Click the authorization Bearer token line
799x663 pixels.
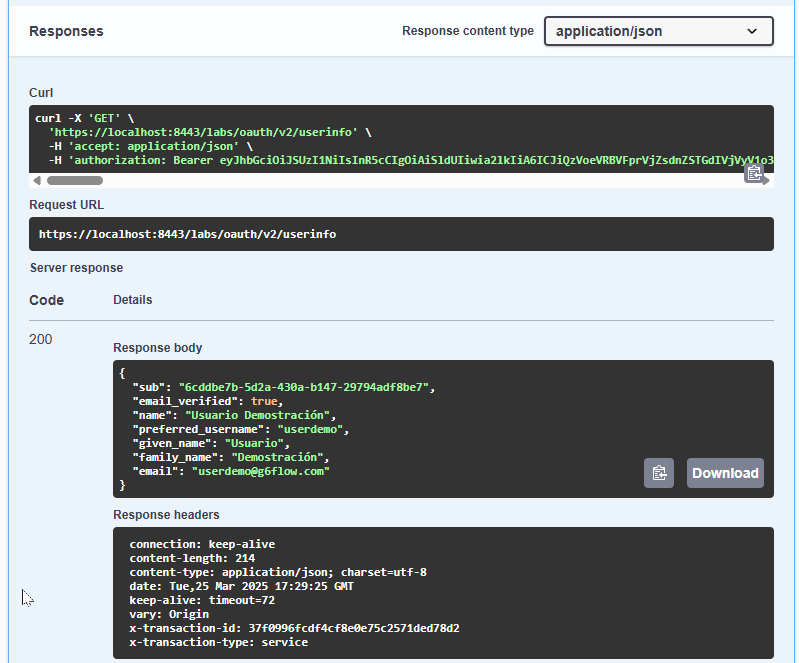click(411, 160)
